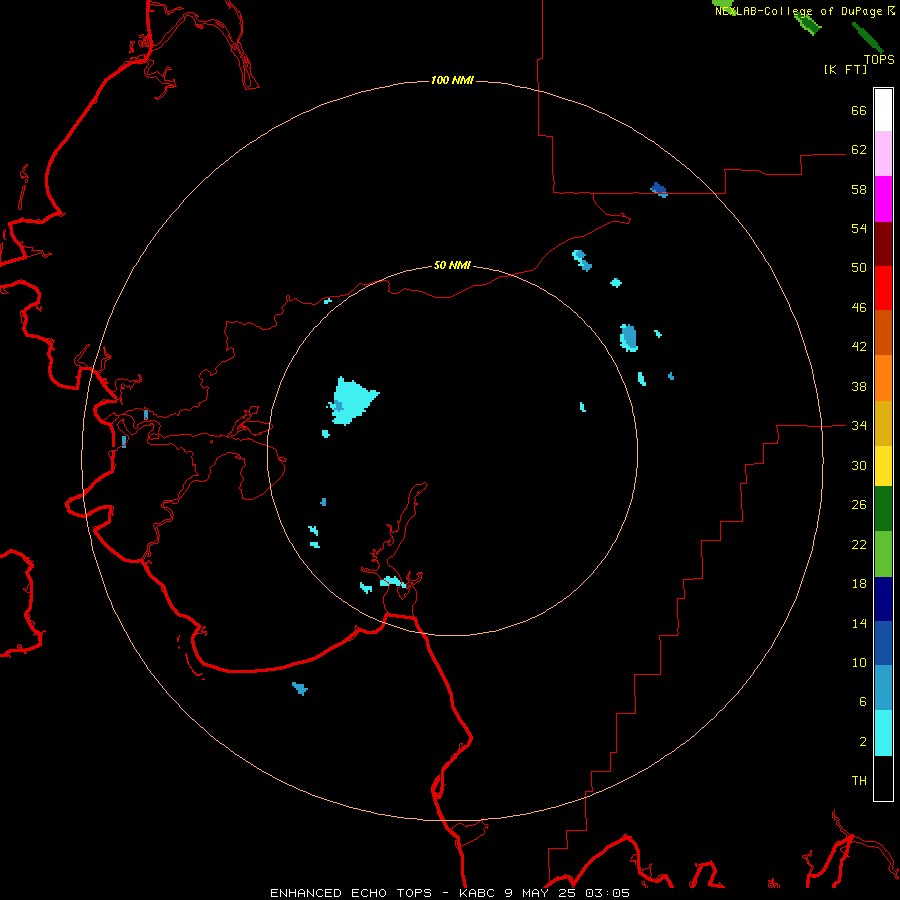Image resolution: width=900 pixels, height=900 pixels.
Task: Click the light pink legend swatch beside 62
Action: tap(883, 154)
